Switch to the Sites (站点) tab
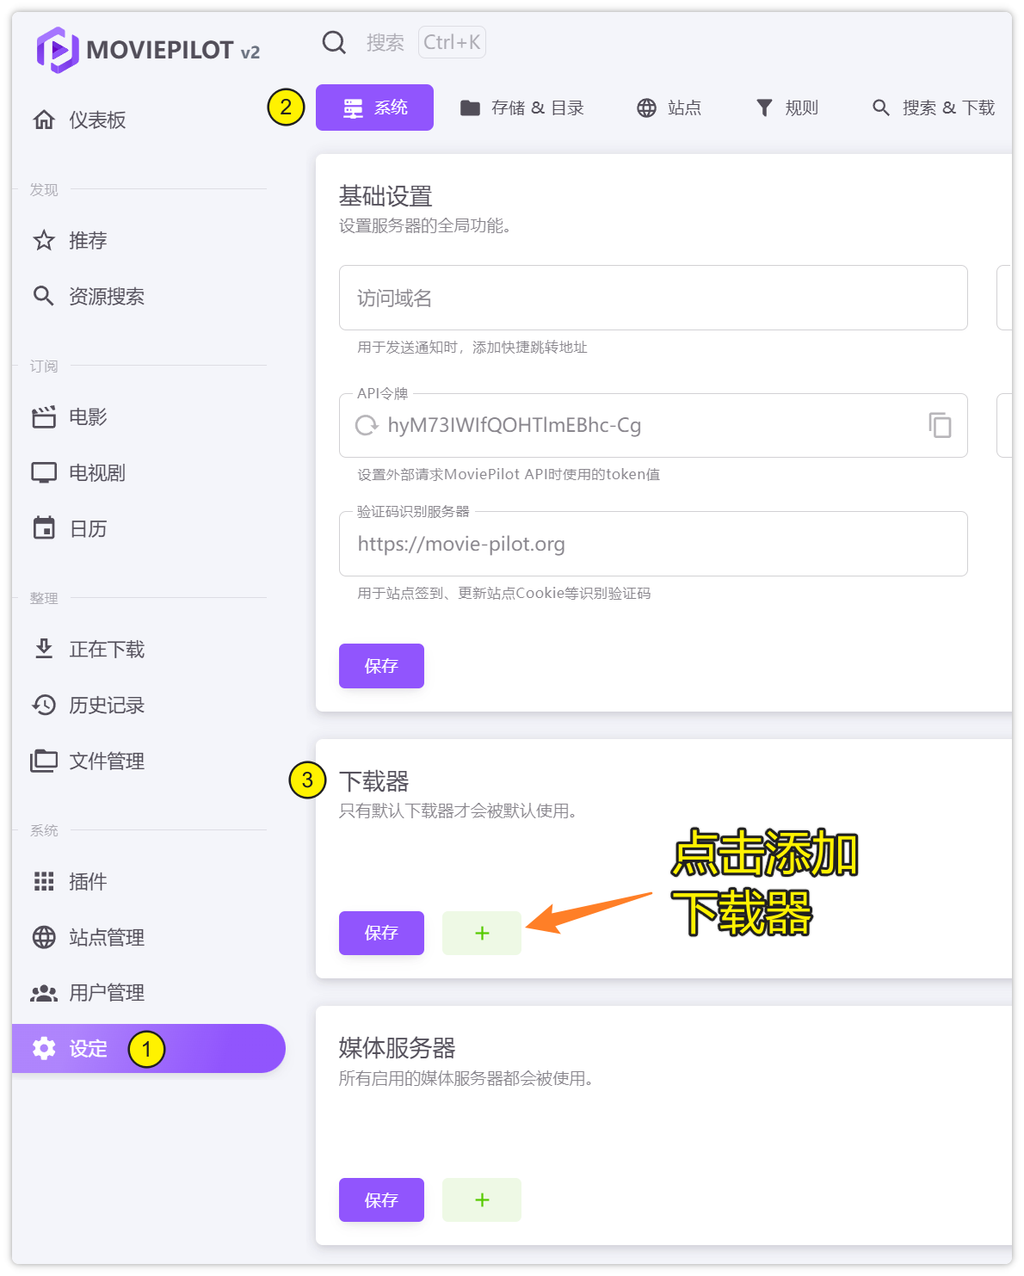 (x=669, y=108)
